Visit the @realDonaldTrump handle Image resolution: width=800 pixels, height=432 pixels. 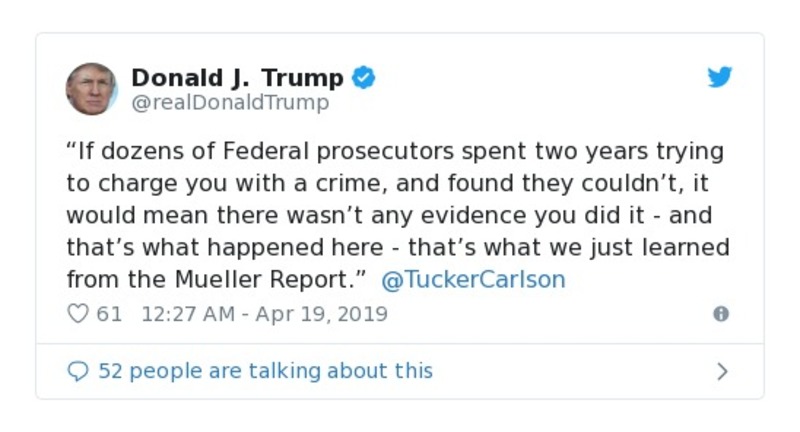(x=230, y=102)
